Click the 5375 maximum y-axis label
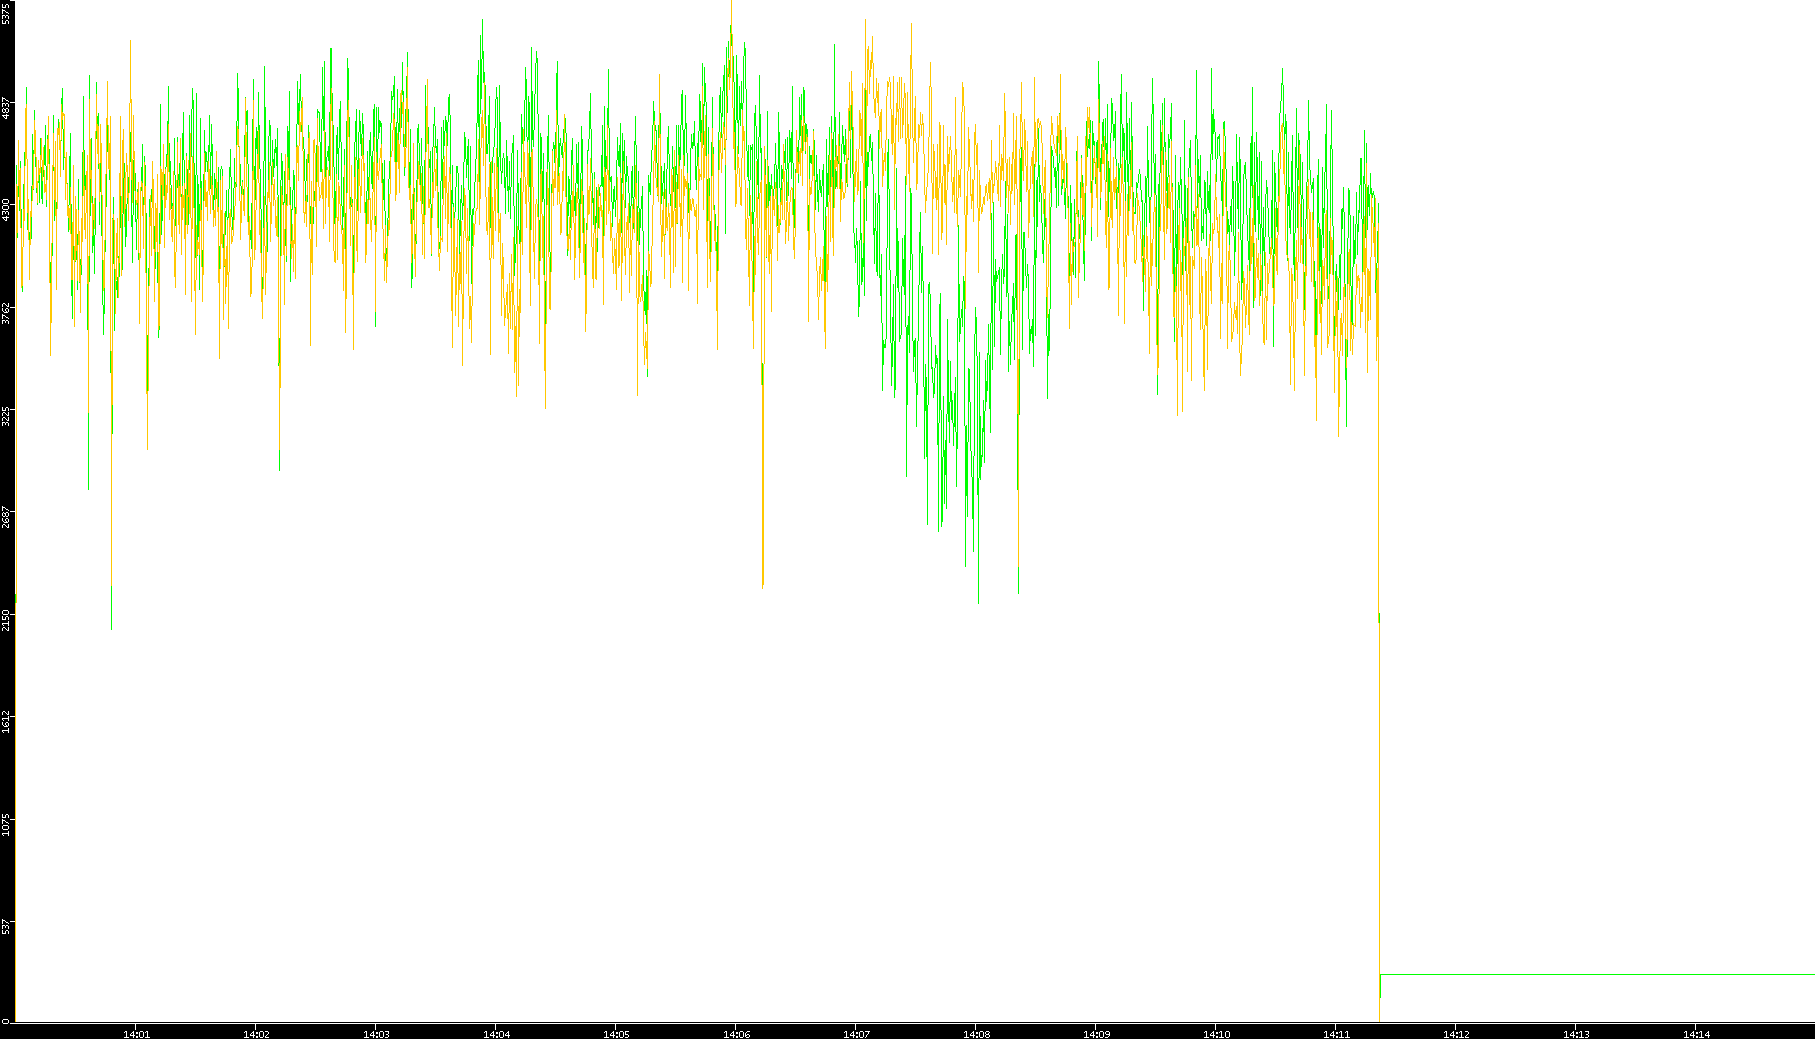This screenshot has height=1039, width=1815. click(6, 12)
